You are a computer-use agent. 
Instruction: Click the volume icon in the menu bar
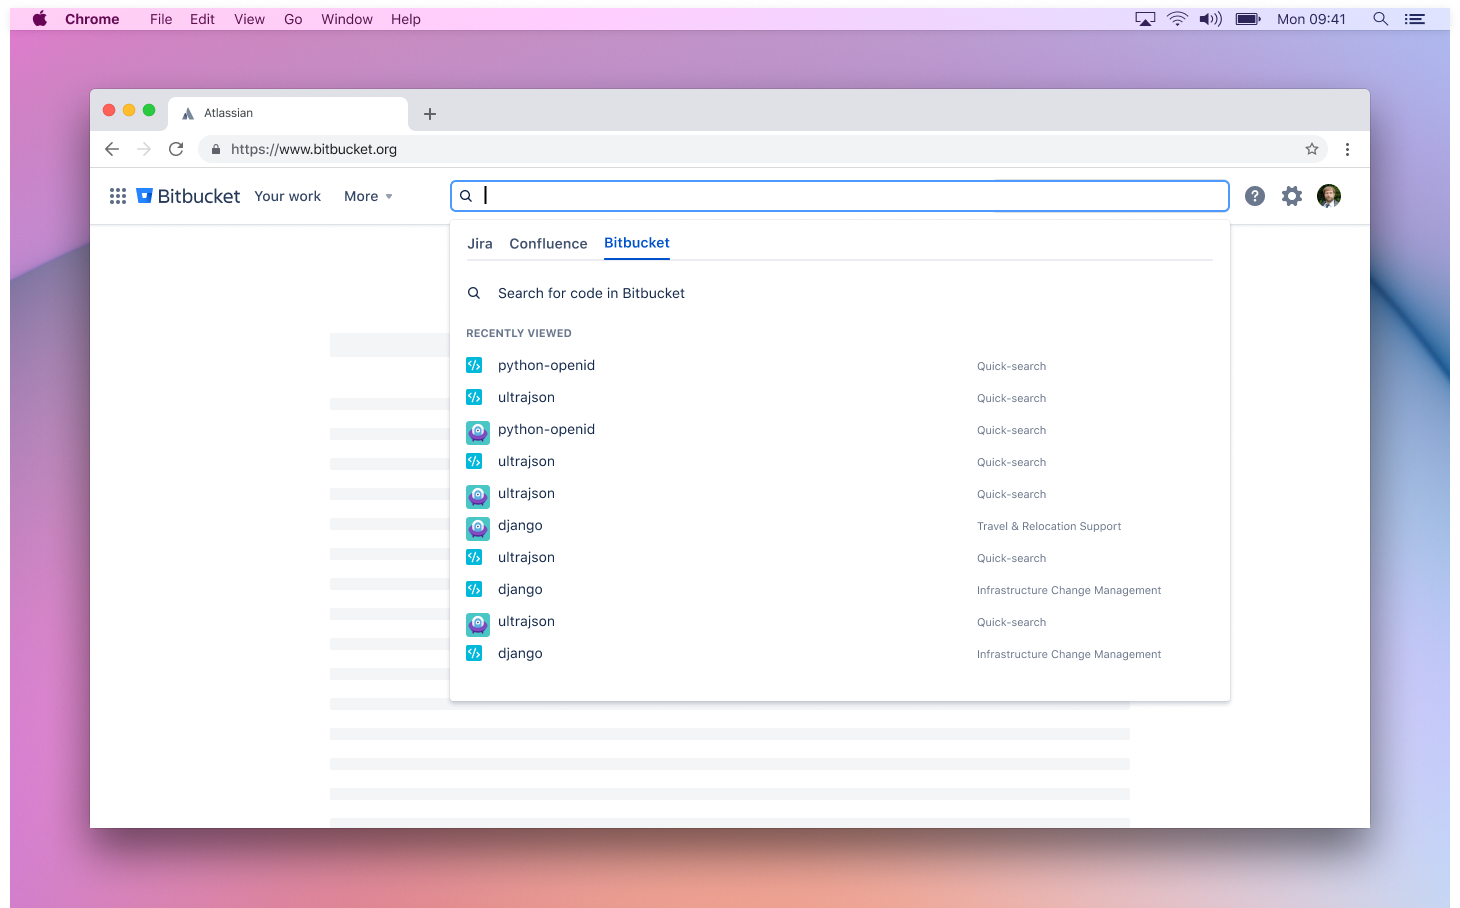(1211, 19)
